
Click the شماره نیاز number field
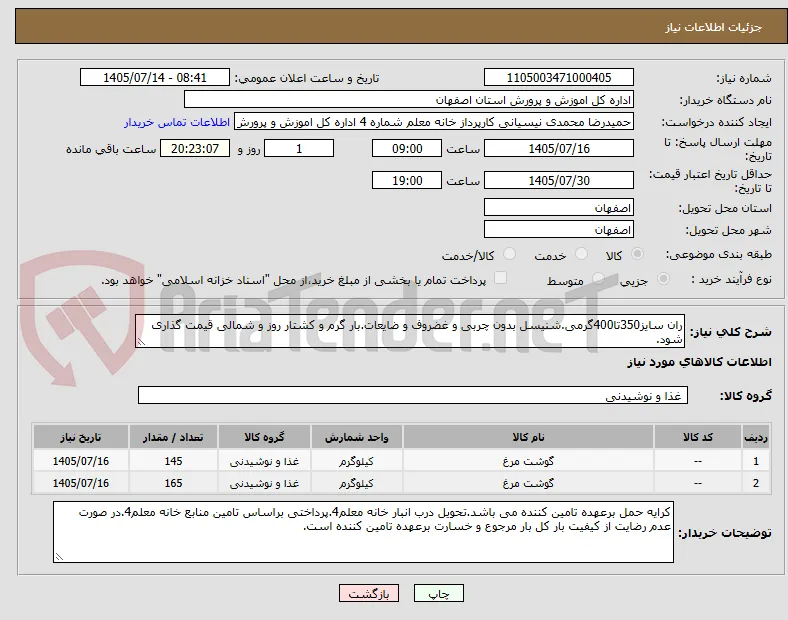(x=559, y=77)
